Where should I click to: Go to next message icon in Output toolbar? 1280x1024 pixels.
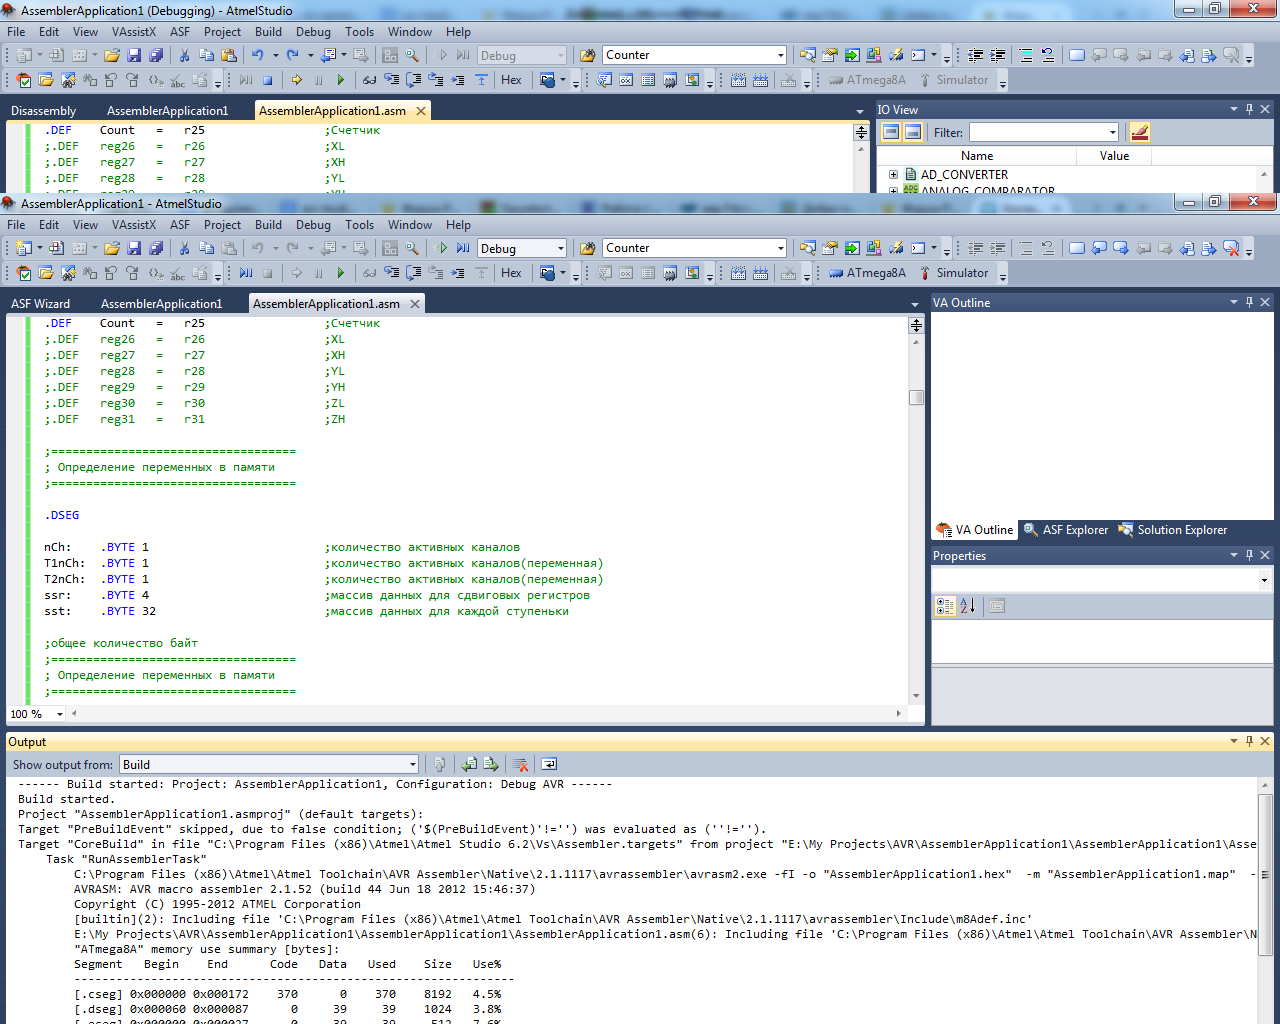coord(490,764)
